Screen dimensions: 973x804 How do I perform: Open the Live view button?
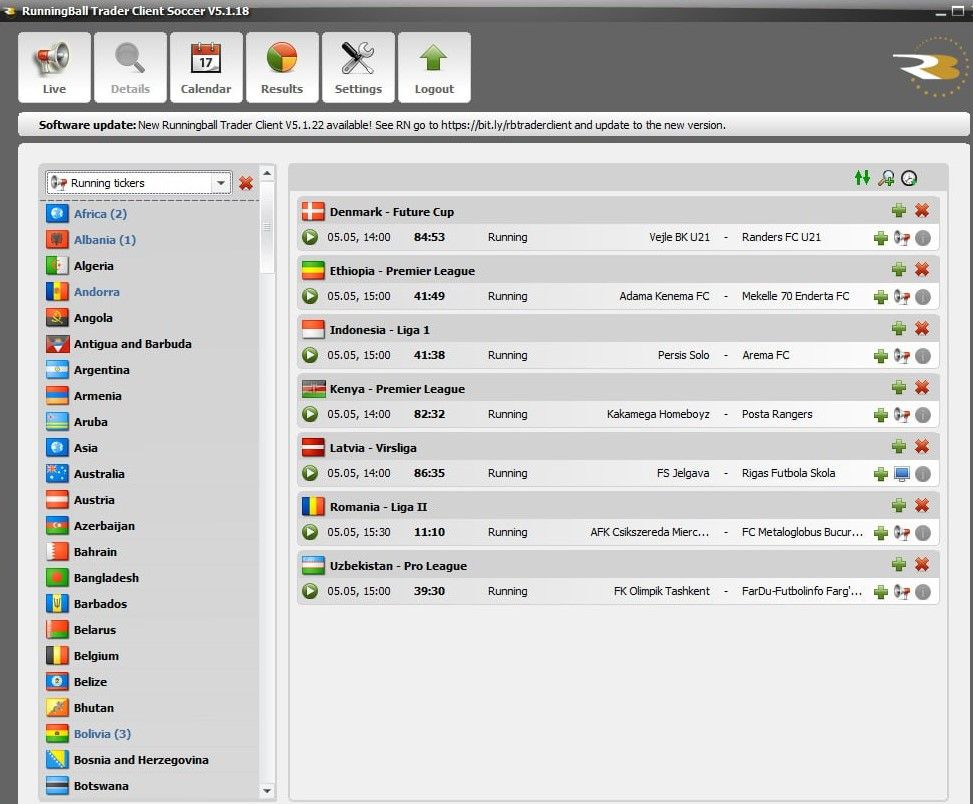coord(55,68)
